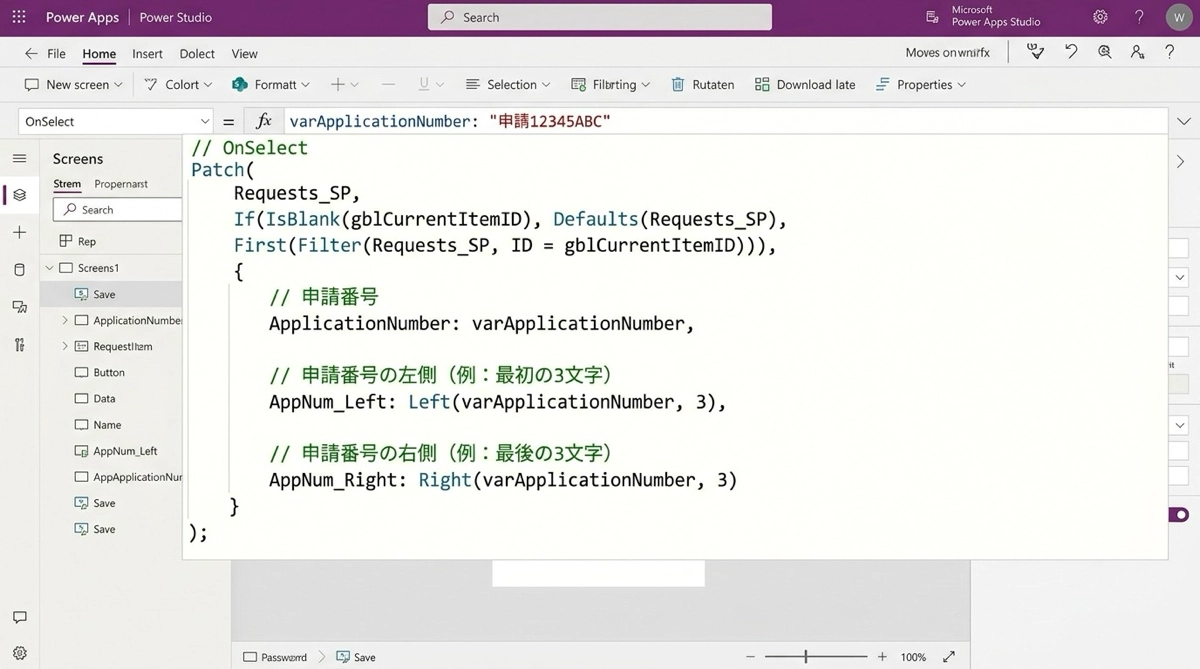This screenshot has height=669, width=1200.
Task: Click the App checker icon
Action: pyautogui.click(x=1036, y=53)
